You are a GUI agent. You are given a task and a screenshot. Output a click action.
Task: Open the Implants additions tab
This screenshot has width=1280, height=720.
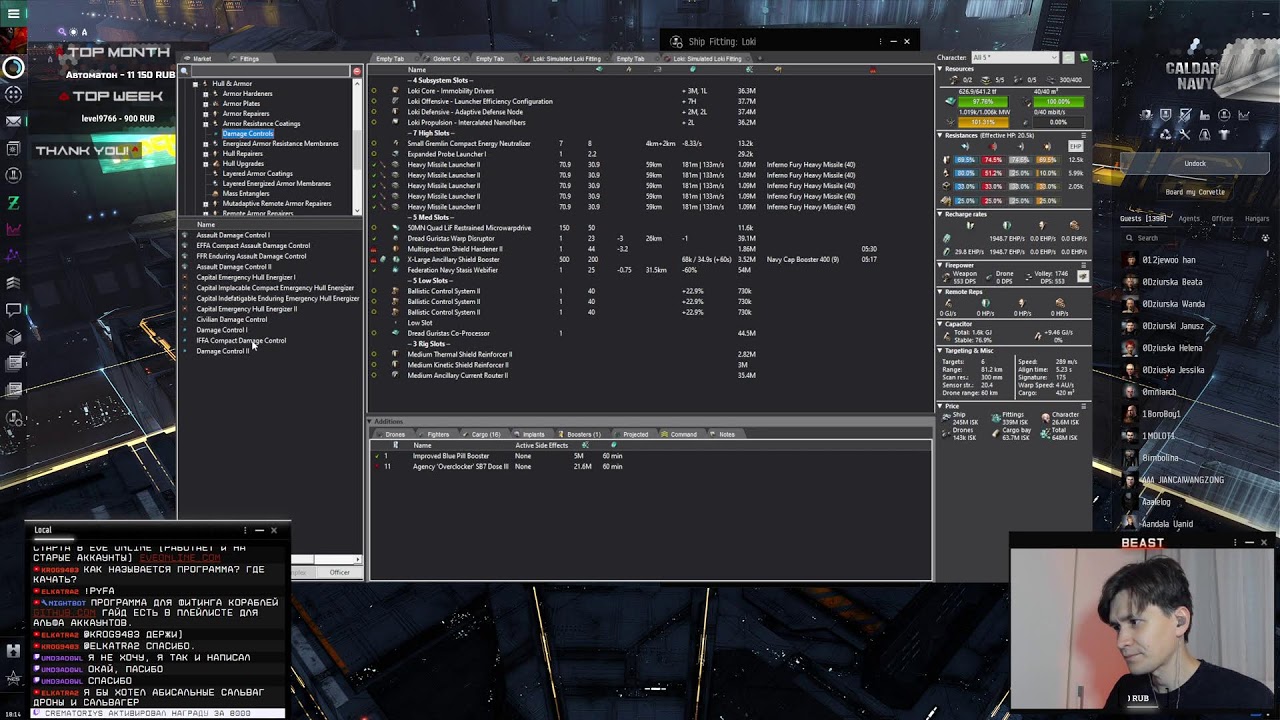point(533,435)
